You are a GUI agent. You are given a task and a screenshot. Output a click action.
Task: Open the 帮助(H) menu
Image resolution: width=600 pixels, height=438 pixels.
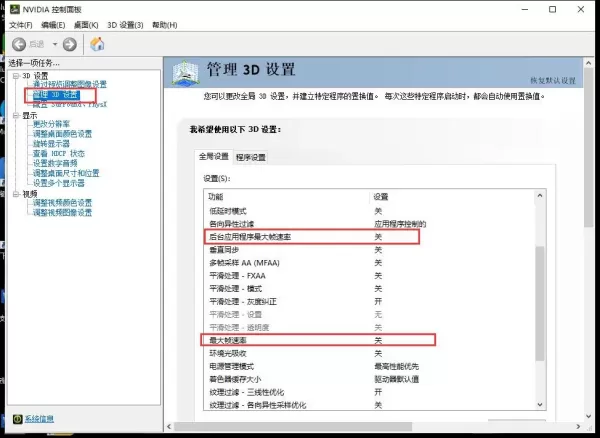pos(165,25)
